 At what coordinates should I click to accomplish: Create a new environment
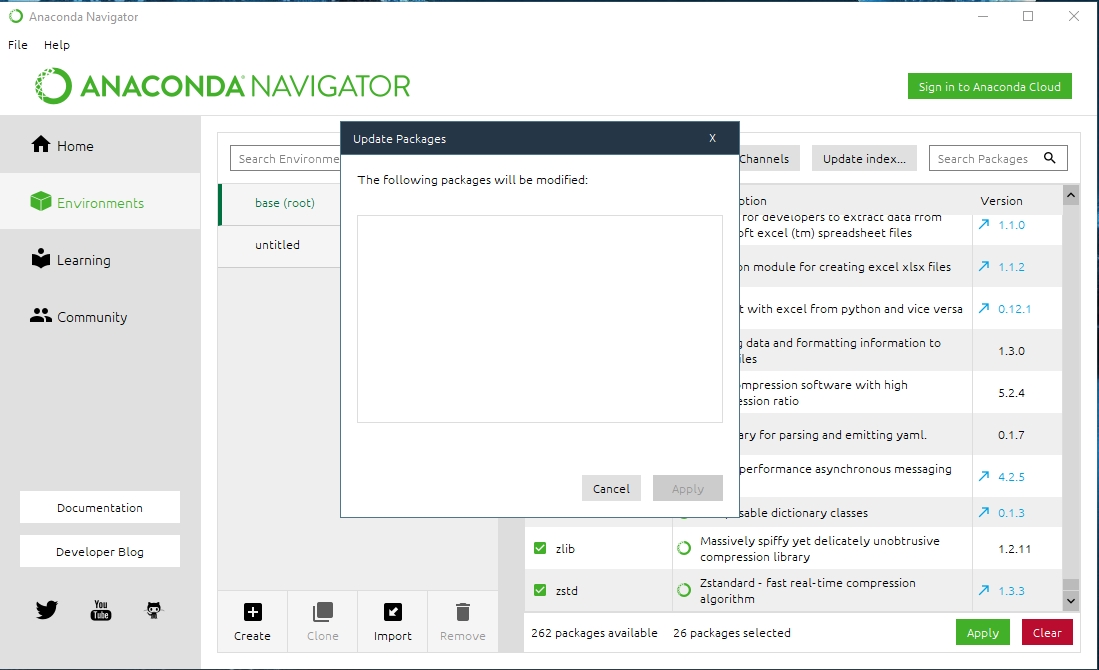coord(252,621)
